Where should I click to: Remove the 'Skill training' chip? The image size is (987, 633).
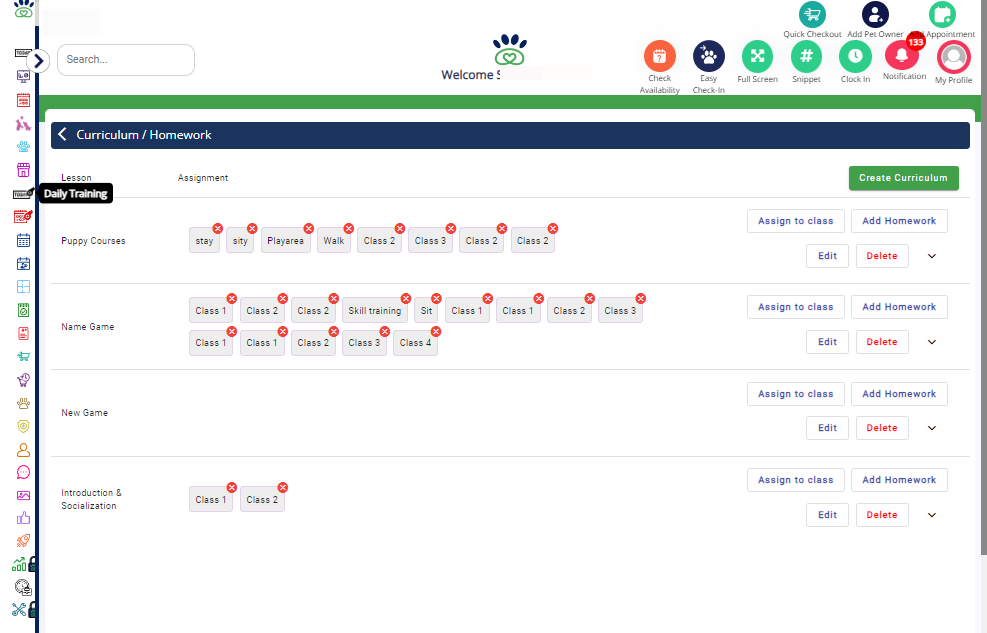[x=405, y=298]
